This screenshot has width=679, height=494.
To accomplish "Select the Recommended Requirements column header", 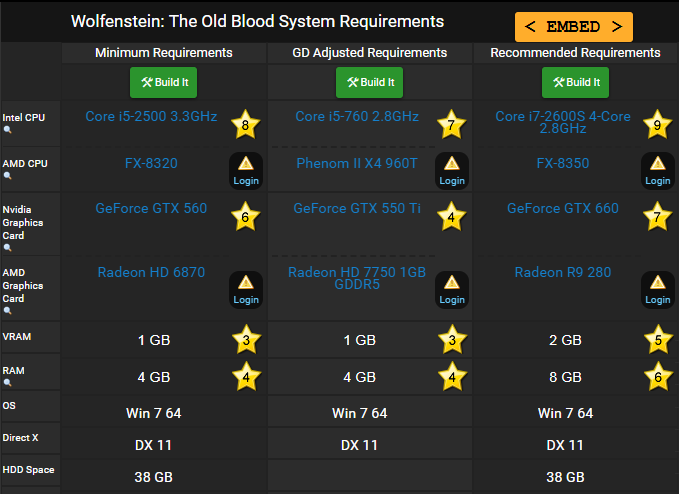I will click(576, 53).
